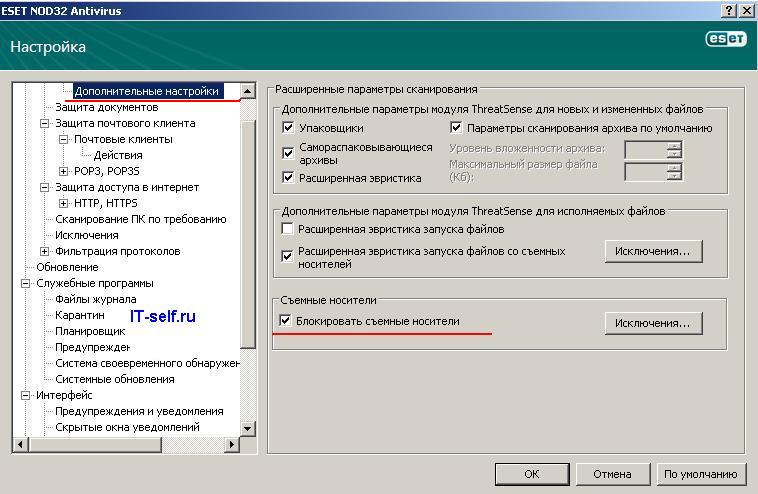The height and width of the screenshot is (494, 758).
Task: Uncheck Блокировать съемные носители
Action: [285, 320]
